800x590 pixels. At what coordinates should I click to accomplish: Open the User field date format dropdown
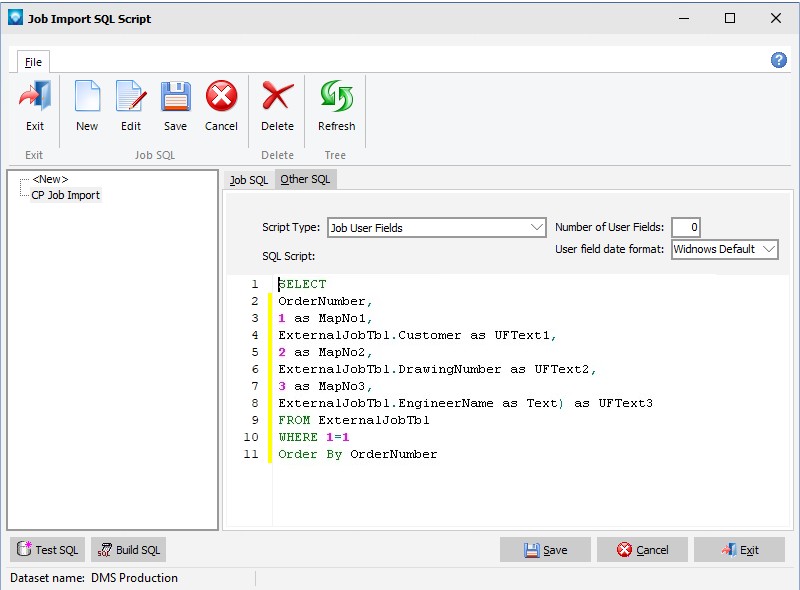[724, 249]
